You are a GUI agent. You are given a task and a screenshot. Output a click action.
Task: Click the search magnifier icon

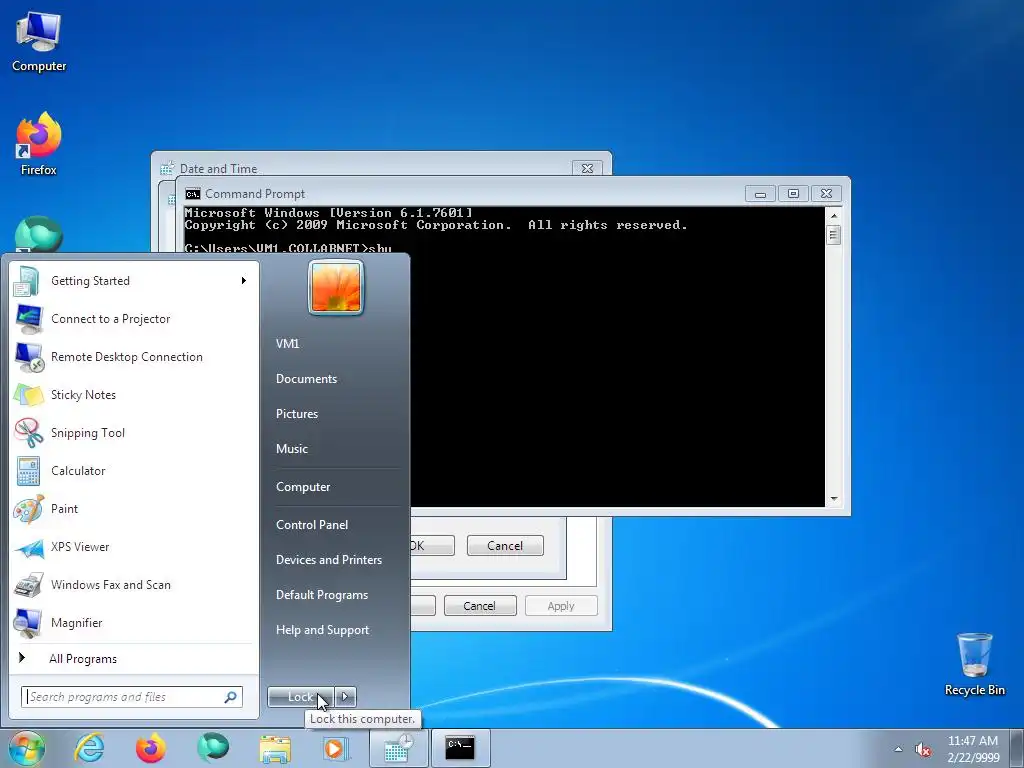click(231, 697)
